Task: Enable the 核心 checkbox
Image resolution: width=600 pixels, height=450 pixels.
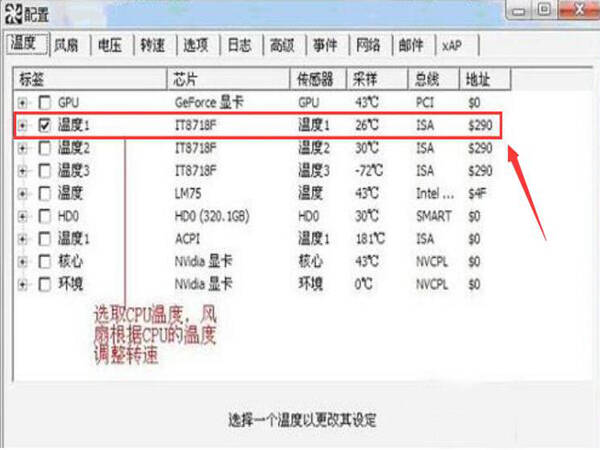Action: coord(45,262)
